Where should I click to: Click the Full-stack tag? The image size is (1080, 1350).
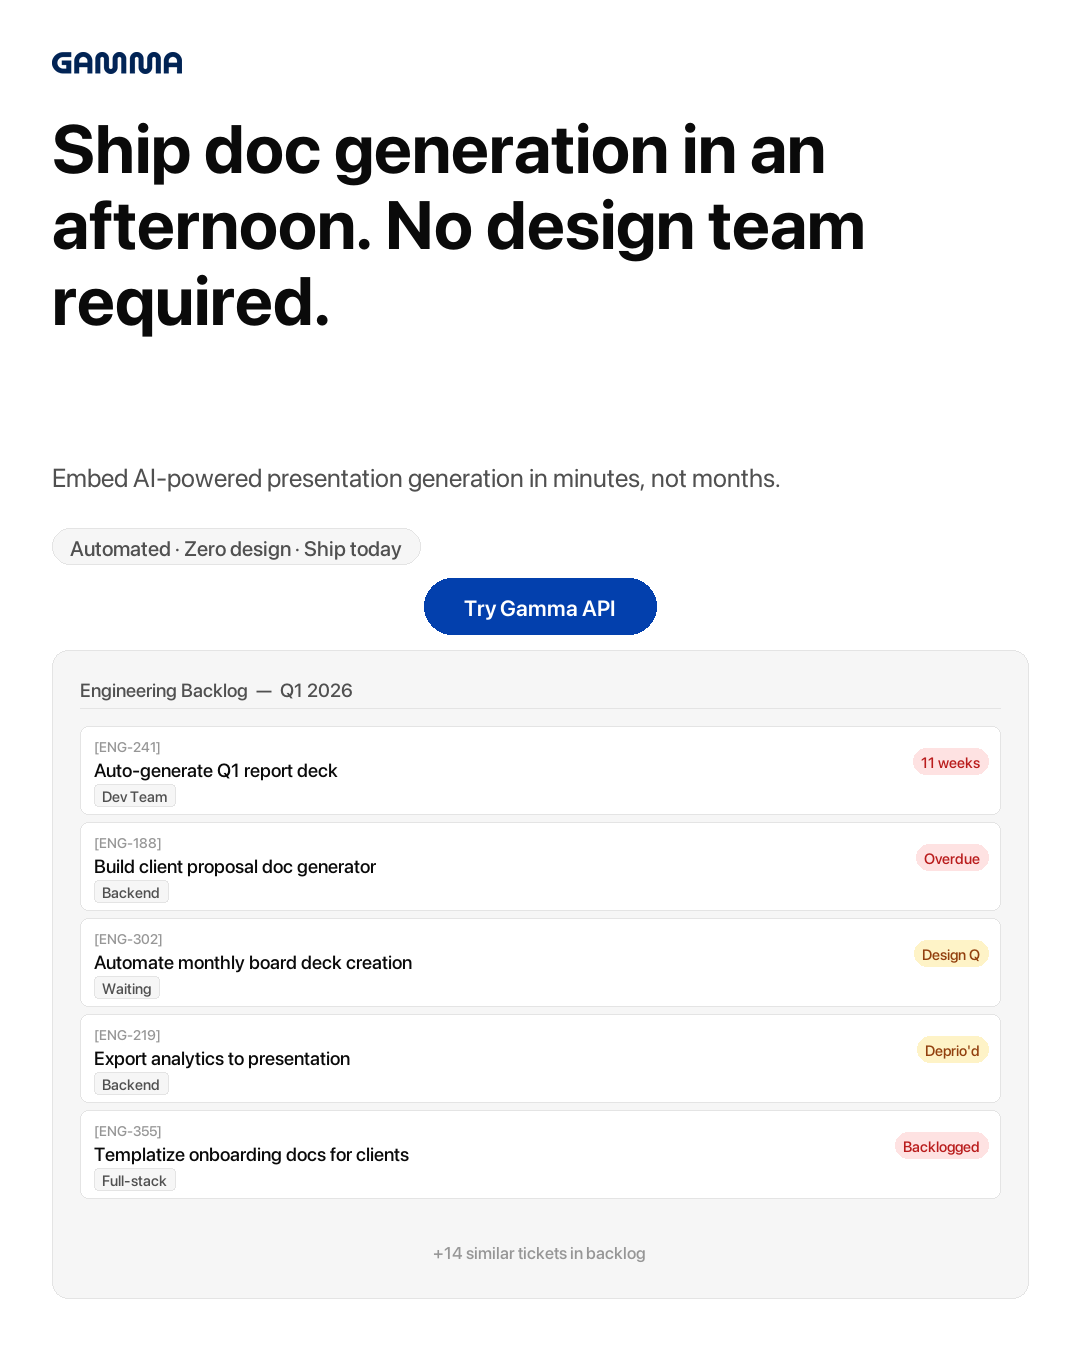tap(134, 1181)
